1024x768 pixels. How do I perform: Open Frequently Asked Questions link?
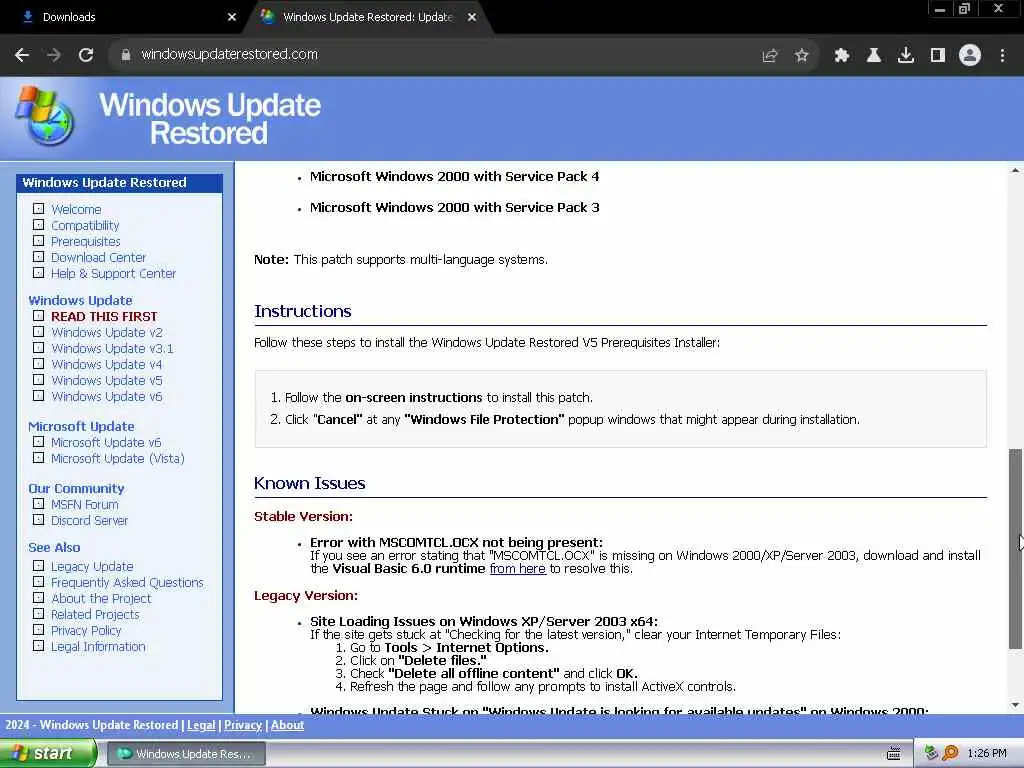127,583
